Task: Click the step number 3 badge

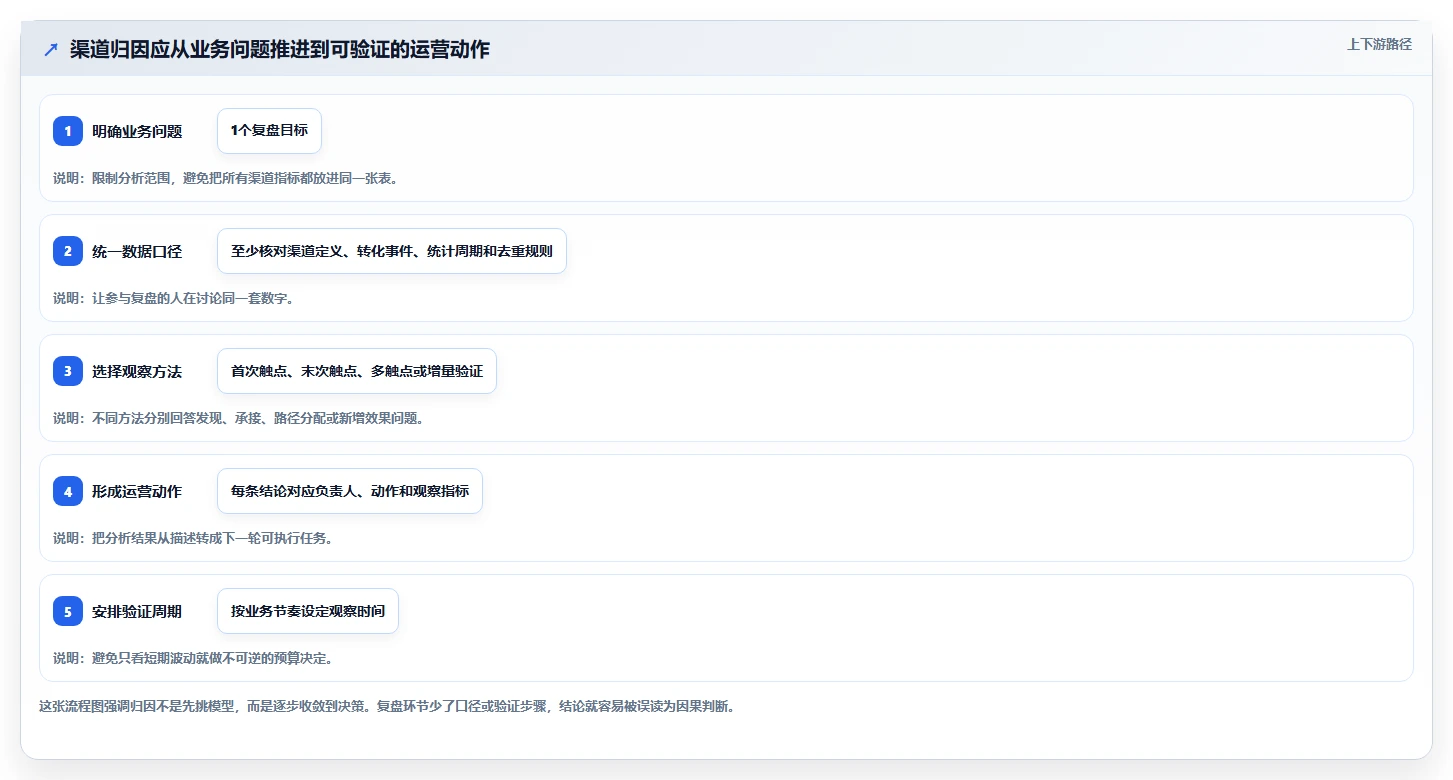Action: point(68,371)
